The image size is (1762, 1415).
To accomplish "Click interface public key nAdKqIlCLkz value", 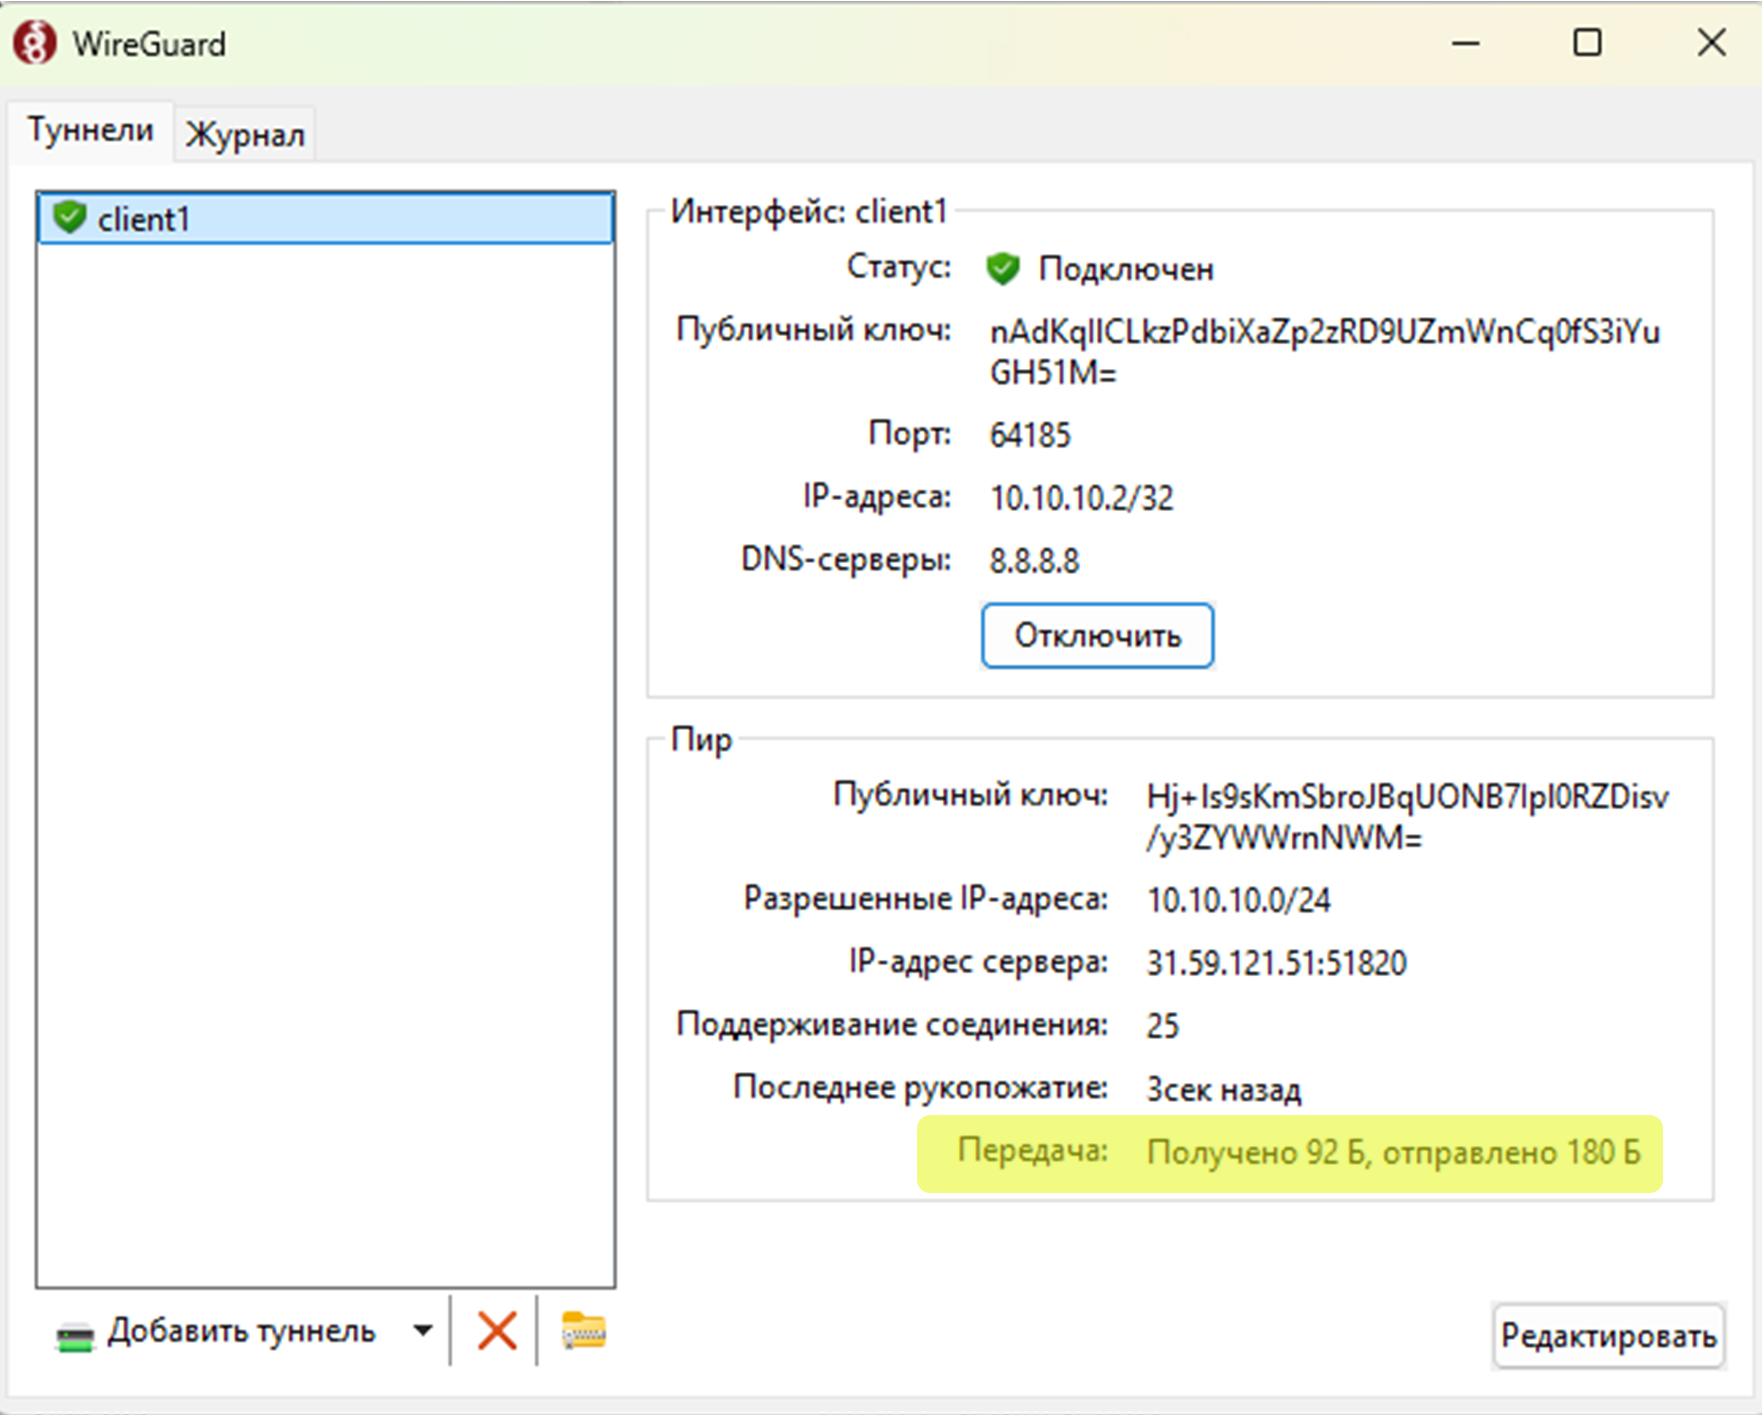I will tap(1325, 352).
